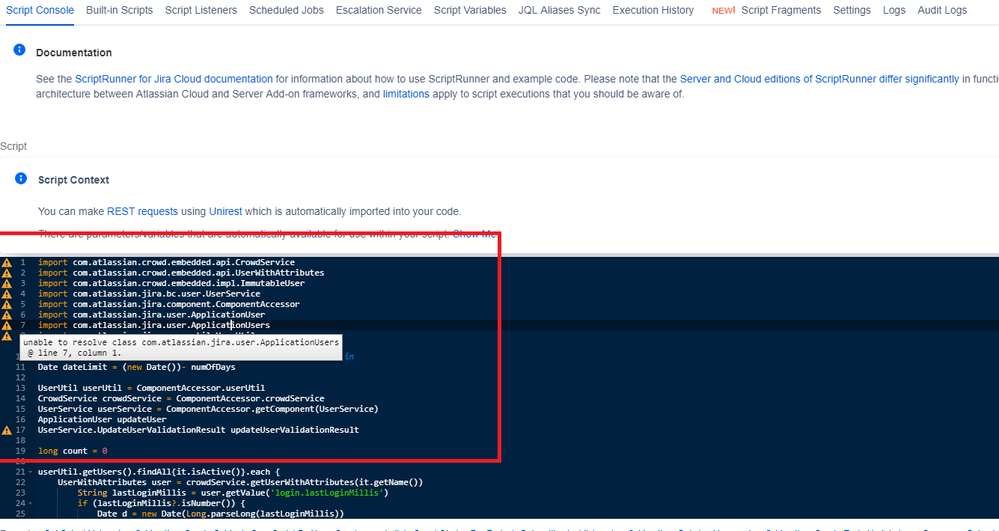This screenshot has width=999, height=531.
Task: Switch to Built-in Scripts tab
Action: (119, 10)
